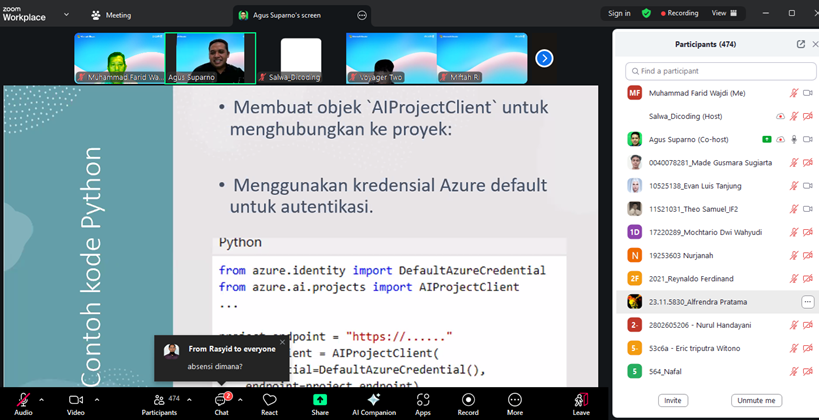
Task: Start video with the Video button
Action: click(x=76, y=404)
